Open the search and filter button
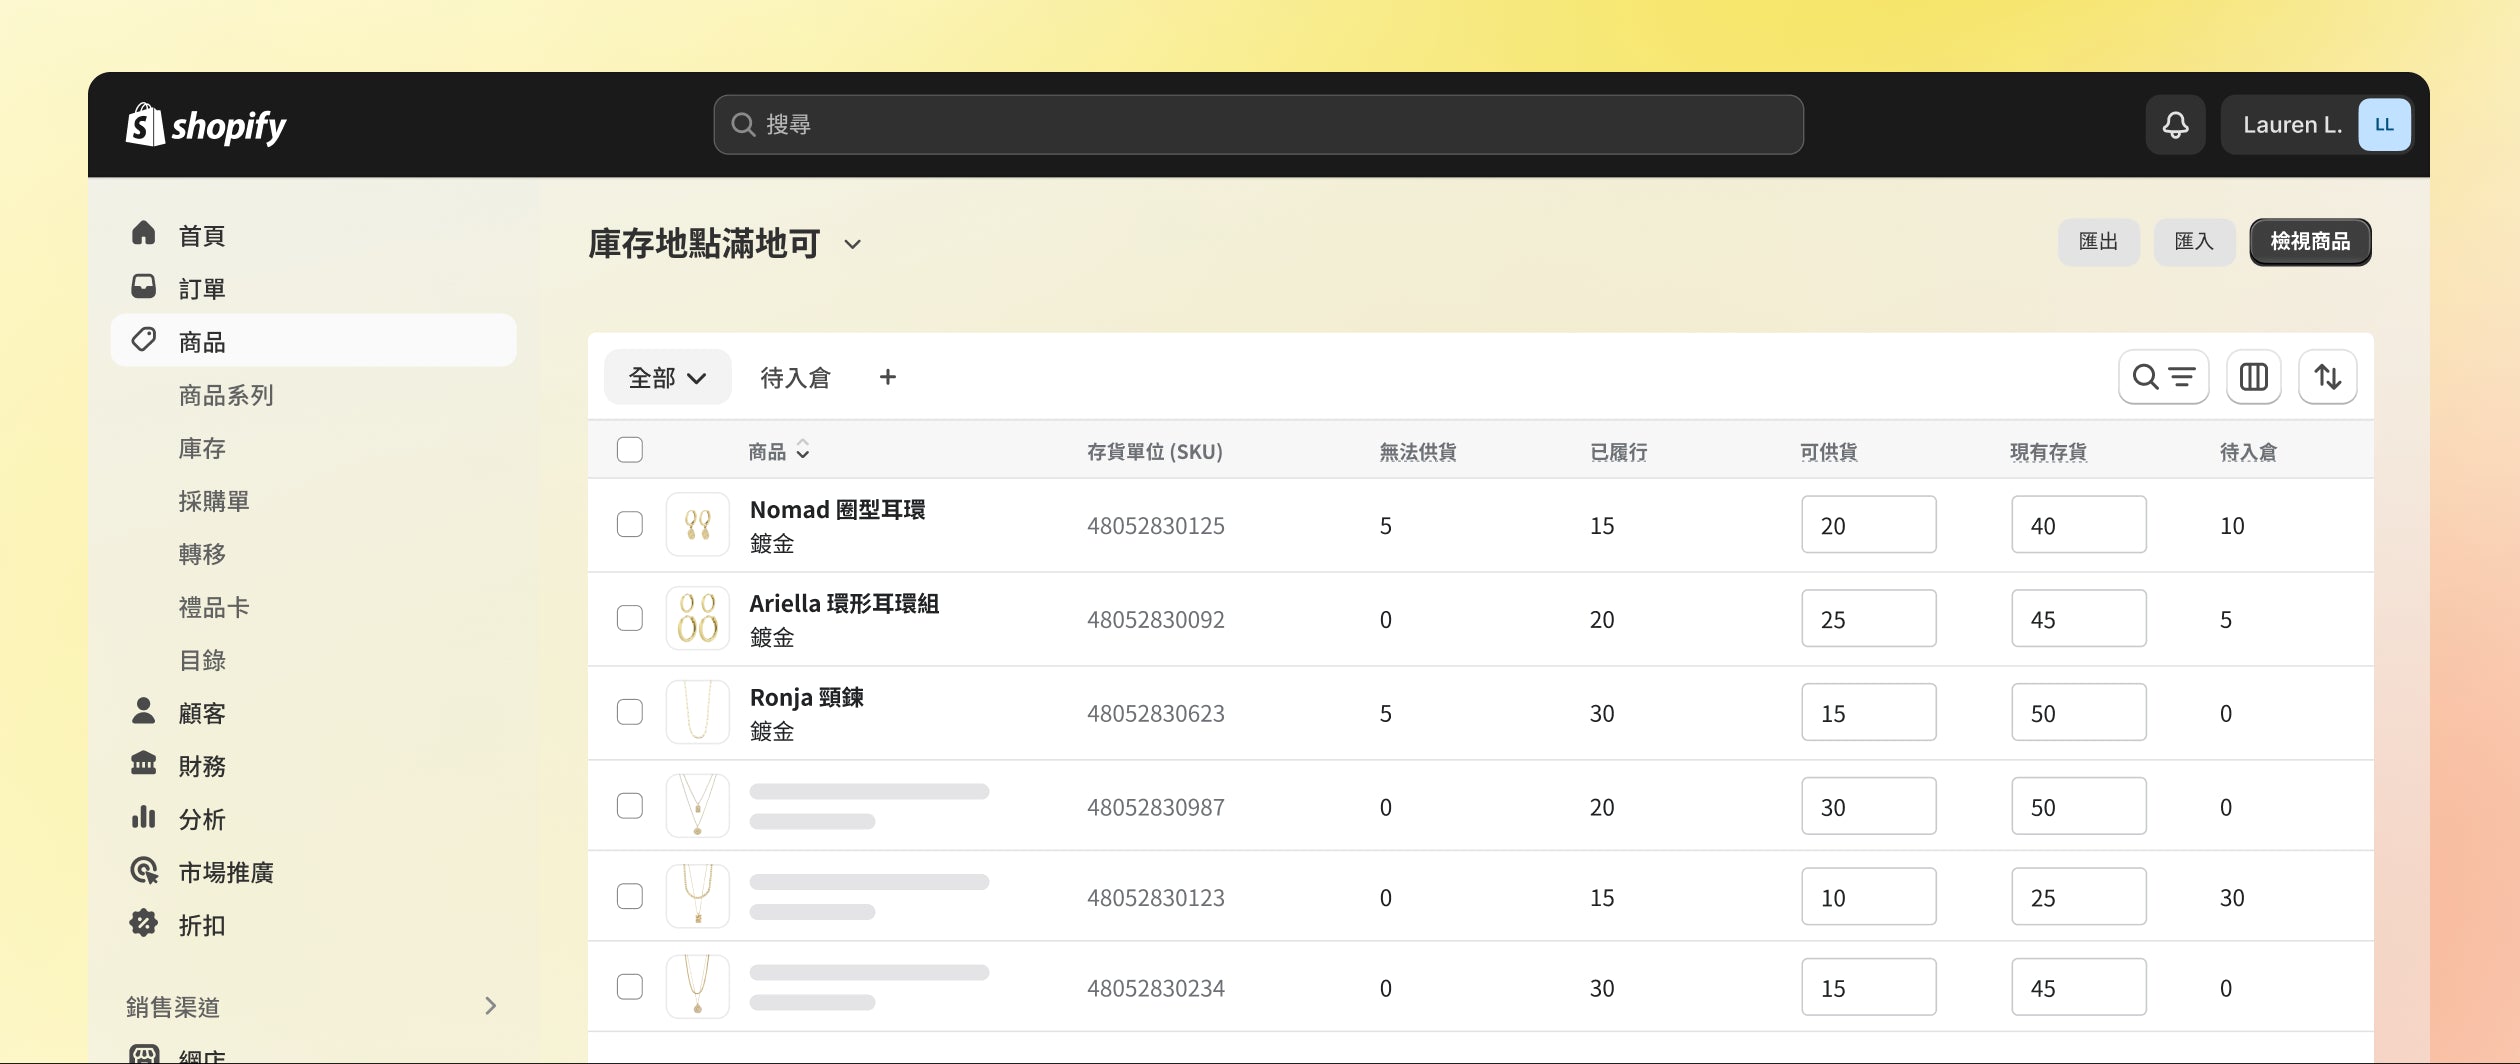The image size is (2520, 1064). pos(2163,377)
